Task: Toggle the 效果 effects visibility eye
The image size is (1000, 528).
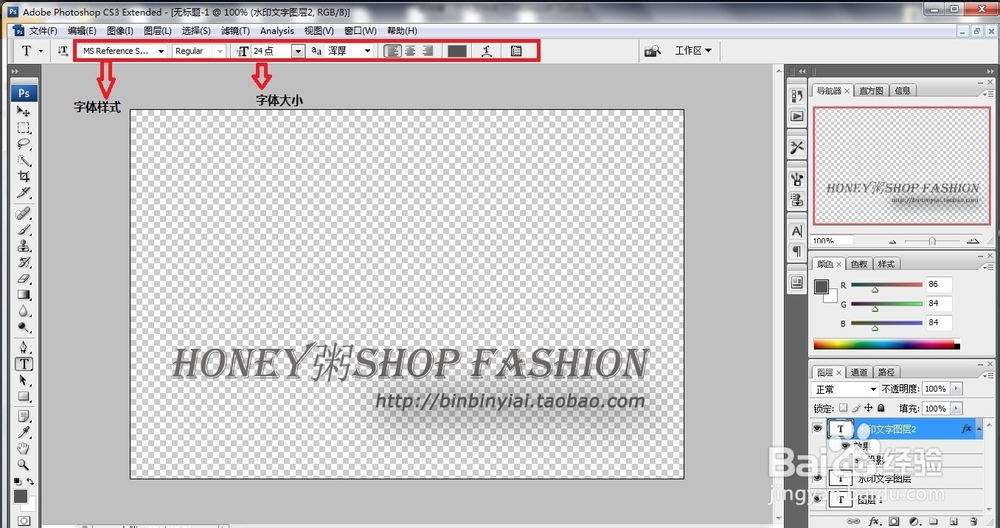Action: tap(845, 446)
